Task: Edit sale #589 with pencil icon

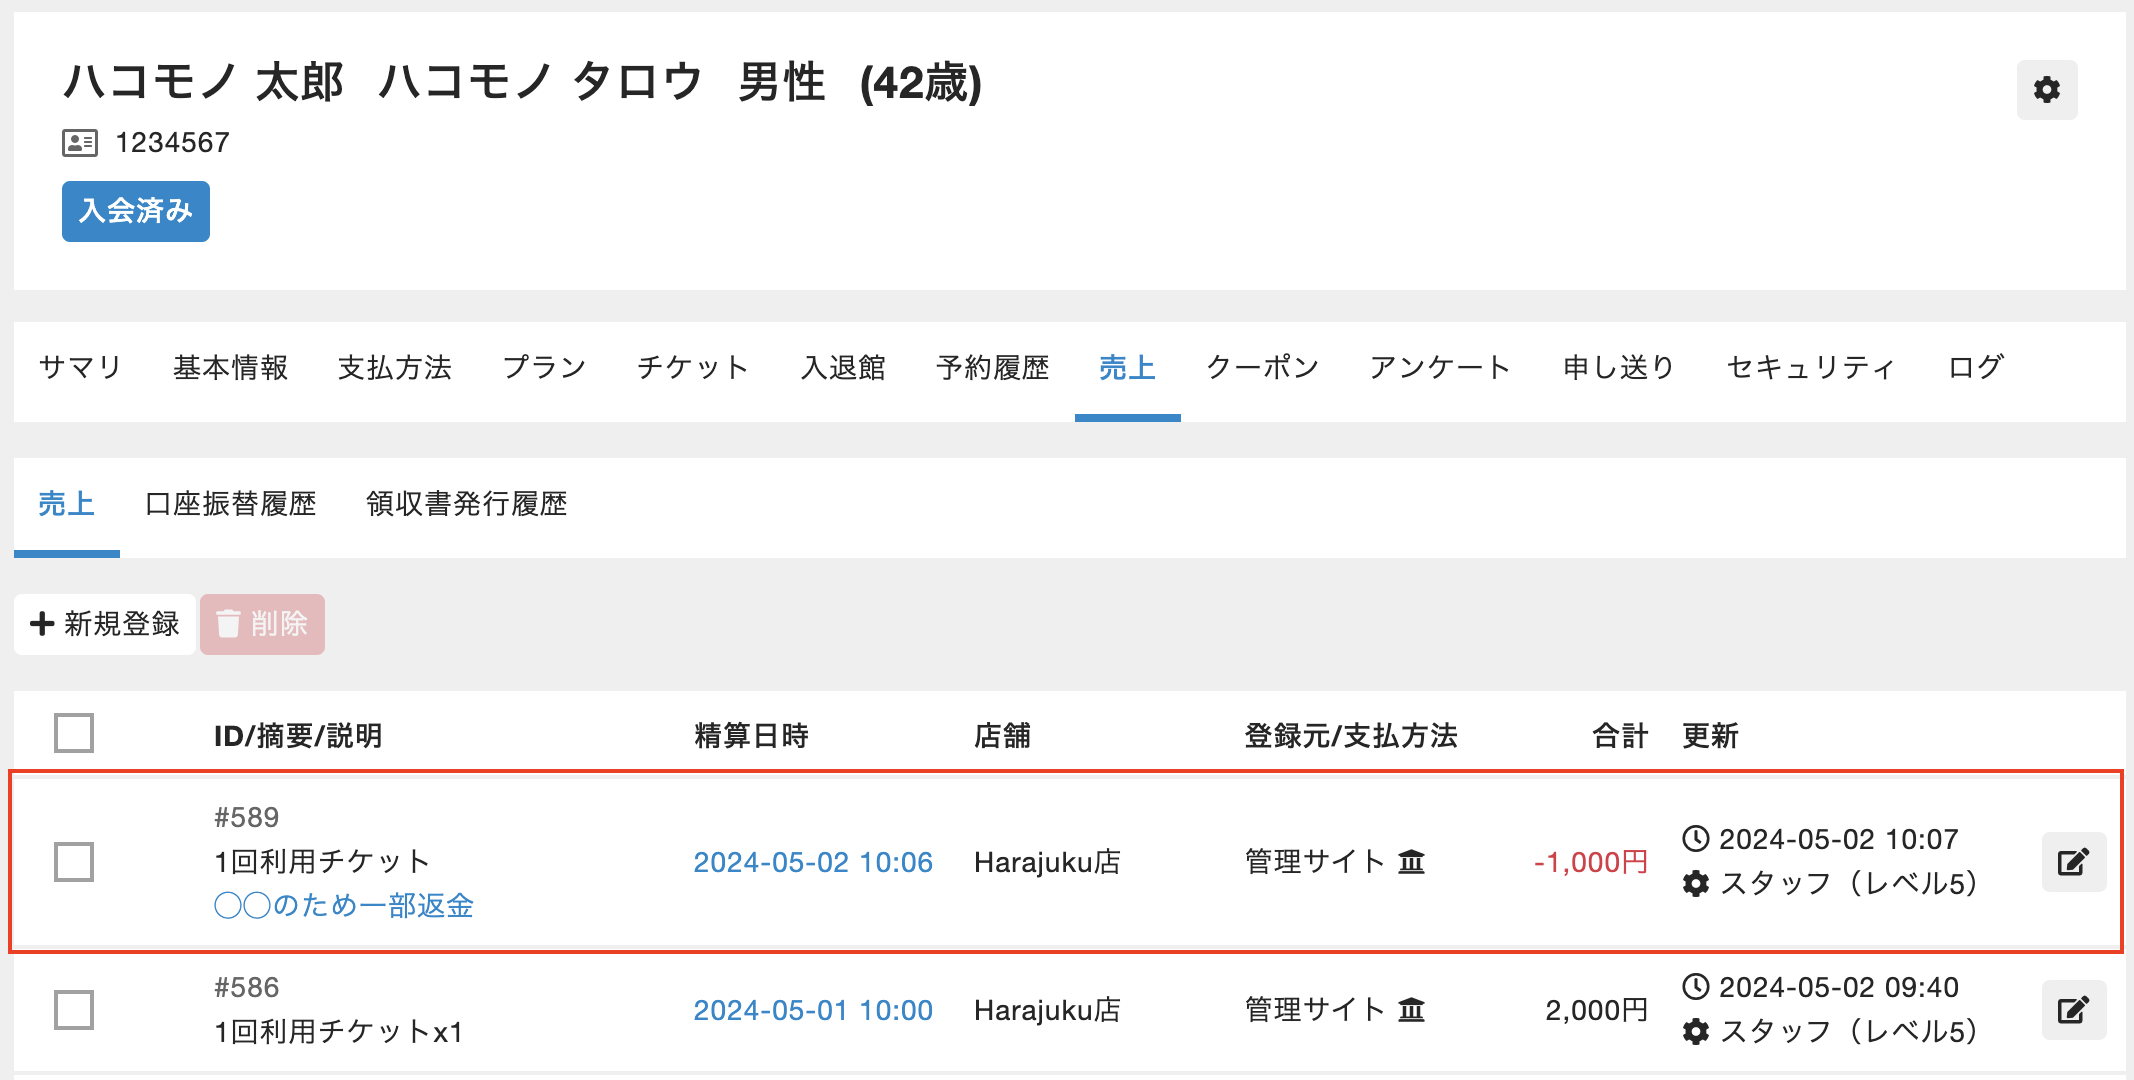Action: [2073, 862]
